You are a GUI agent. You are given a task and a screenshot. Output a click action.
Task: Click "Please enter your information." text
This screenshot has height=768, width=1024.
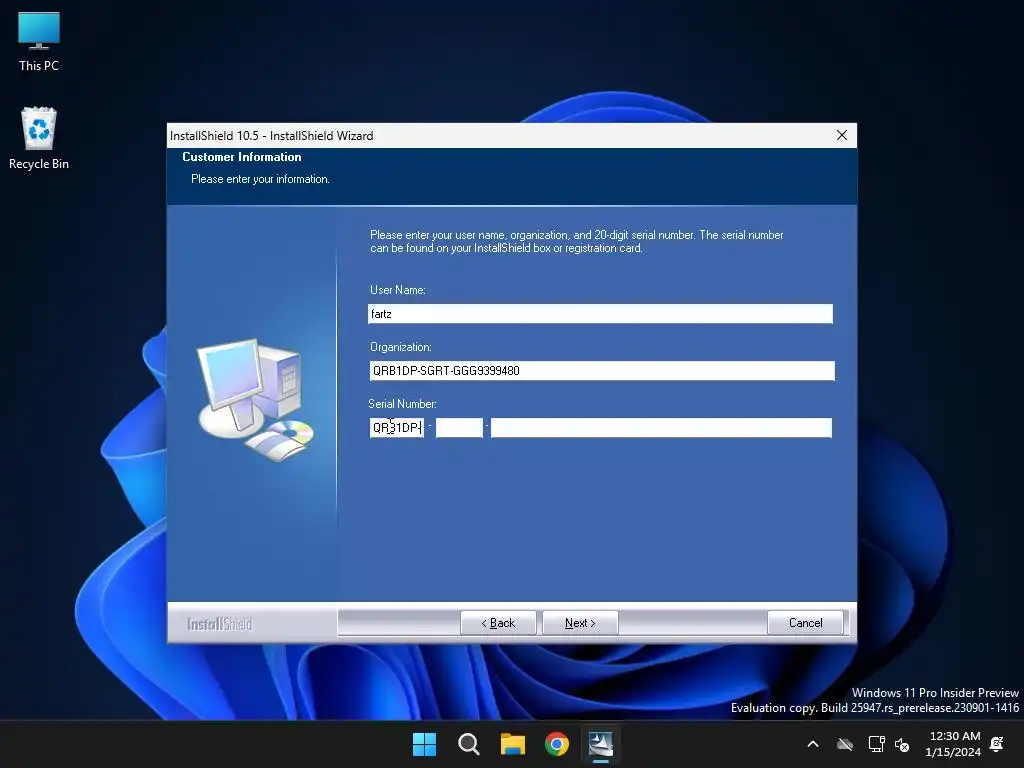[x=260, y=179]
